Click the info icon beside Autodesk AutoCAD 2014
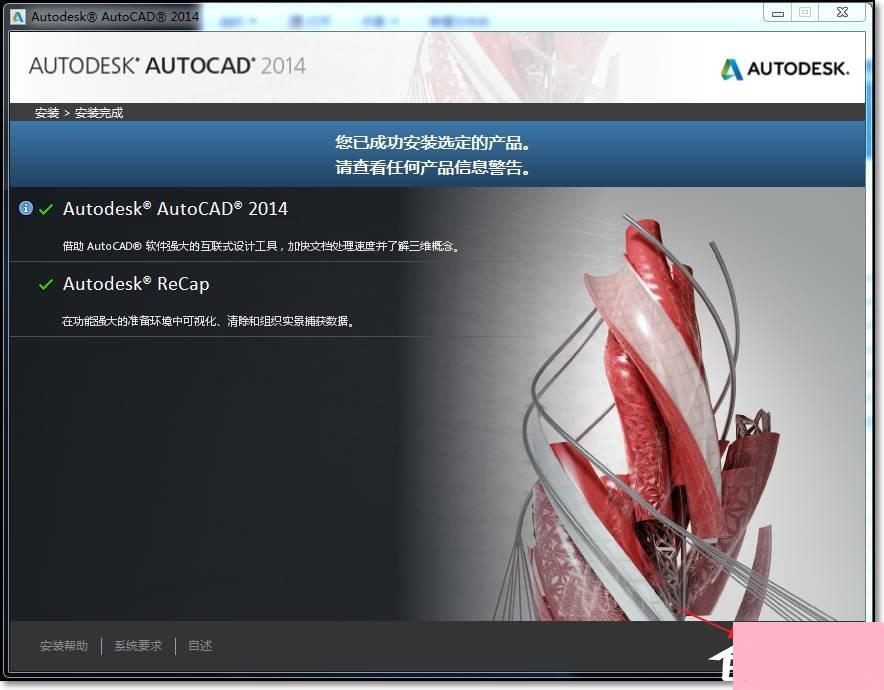 (25, 208)
